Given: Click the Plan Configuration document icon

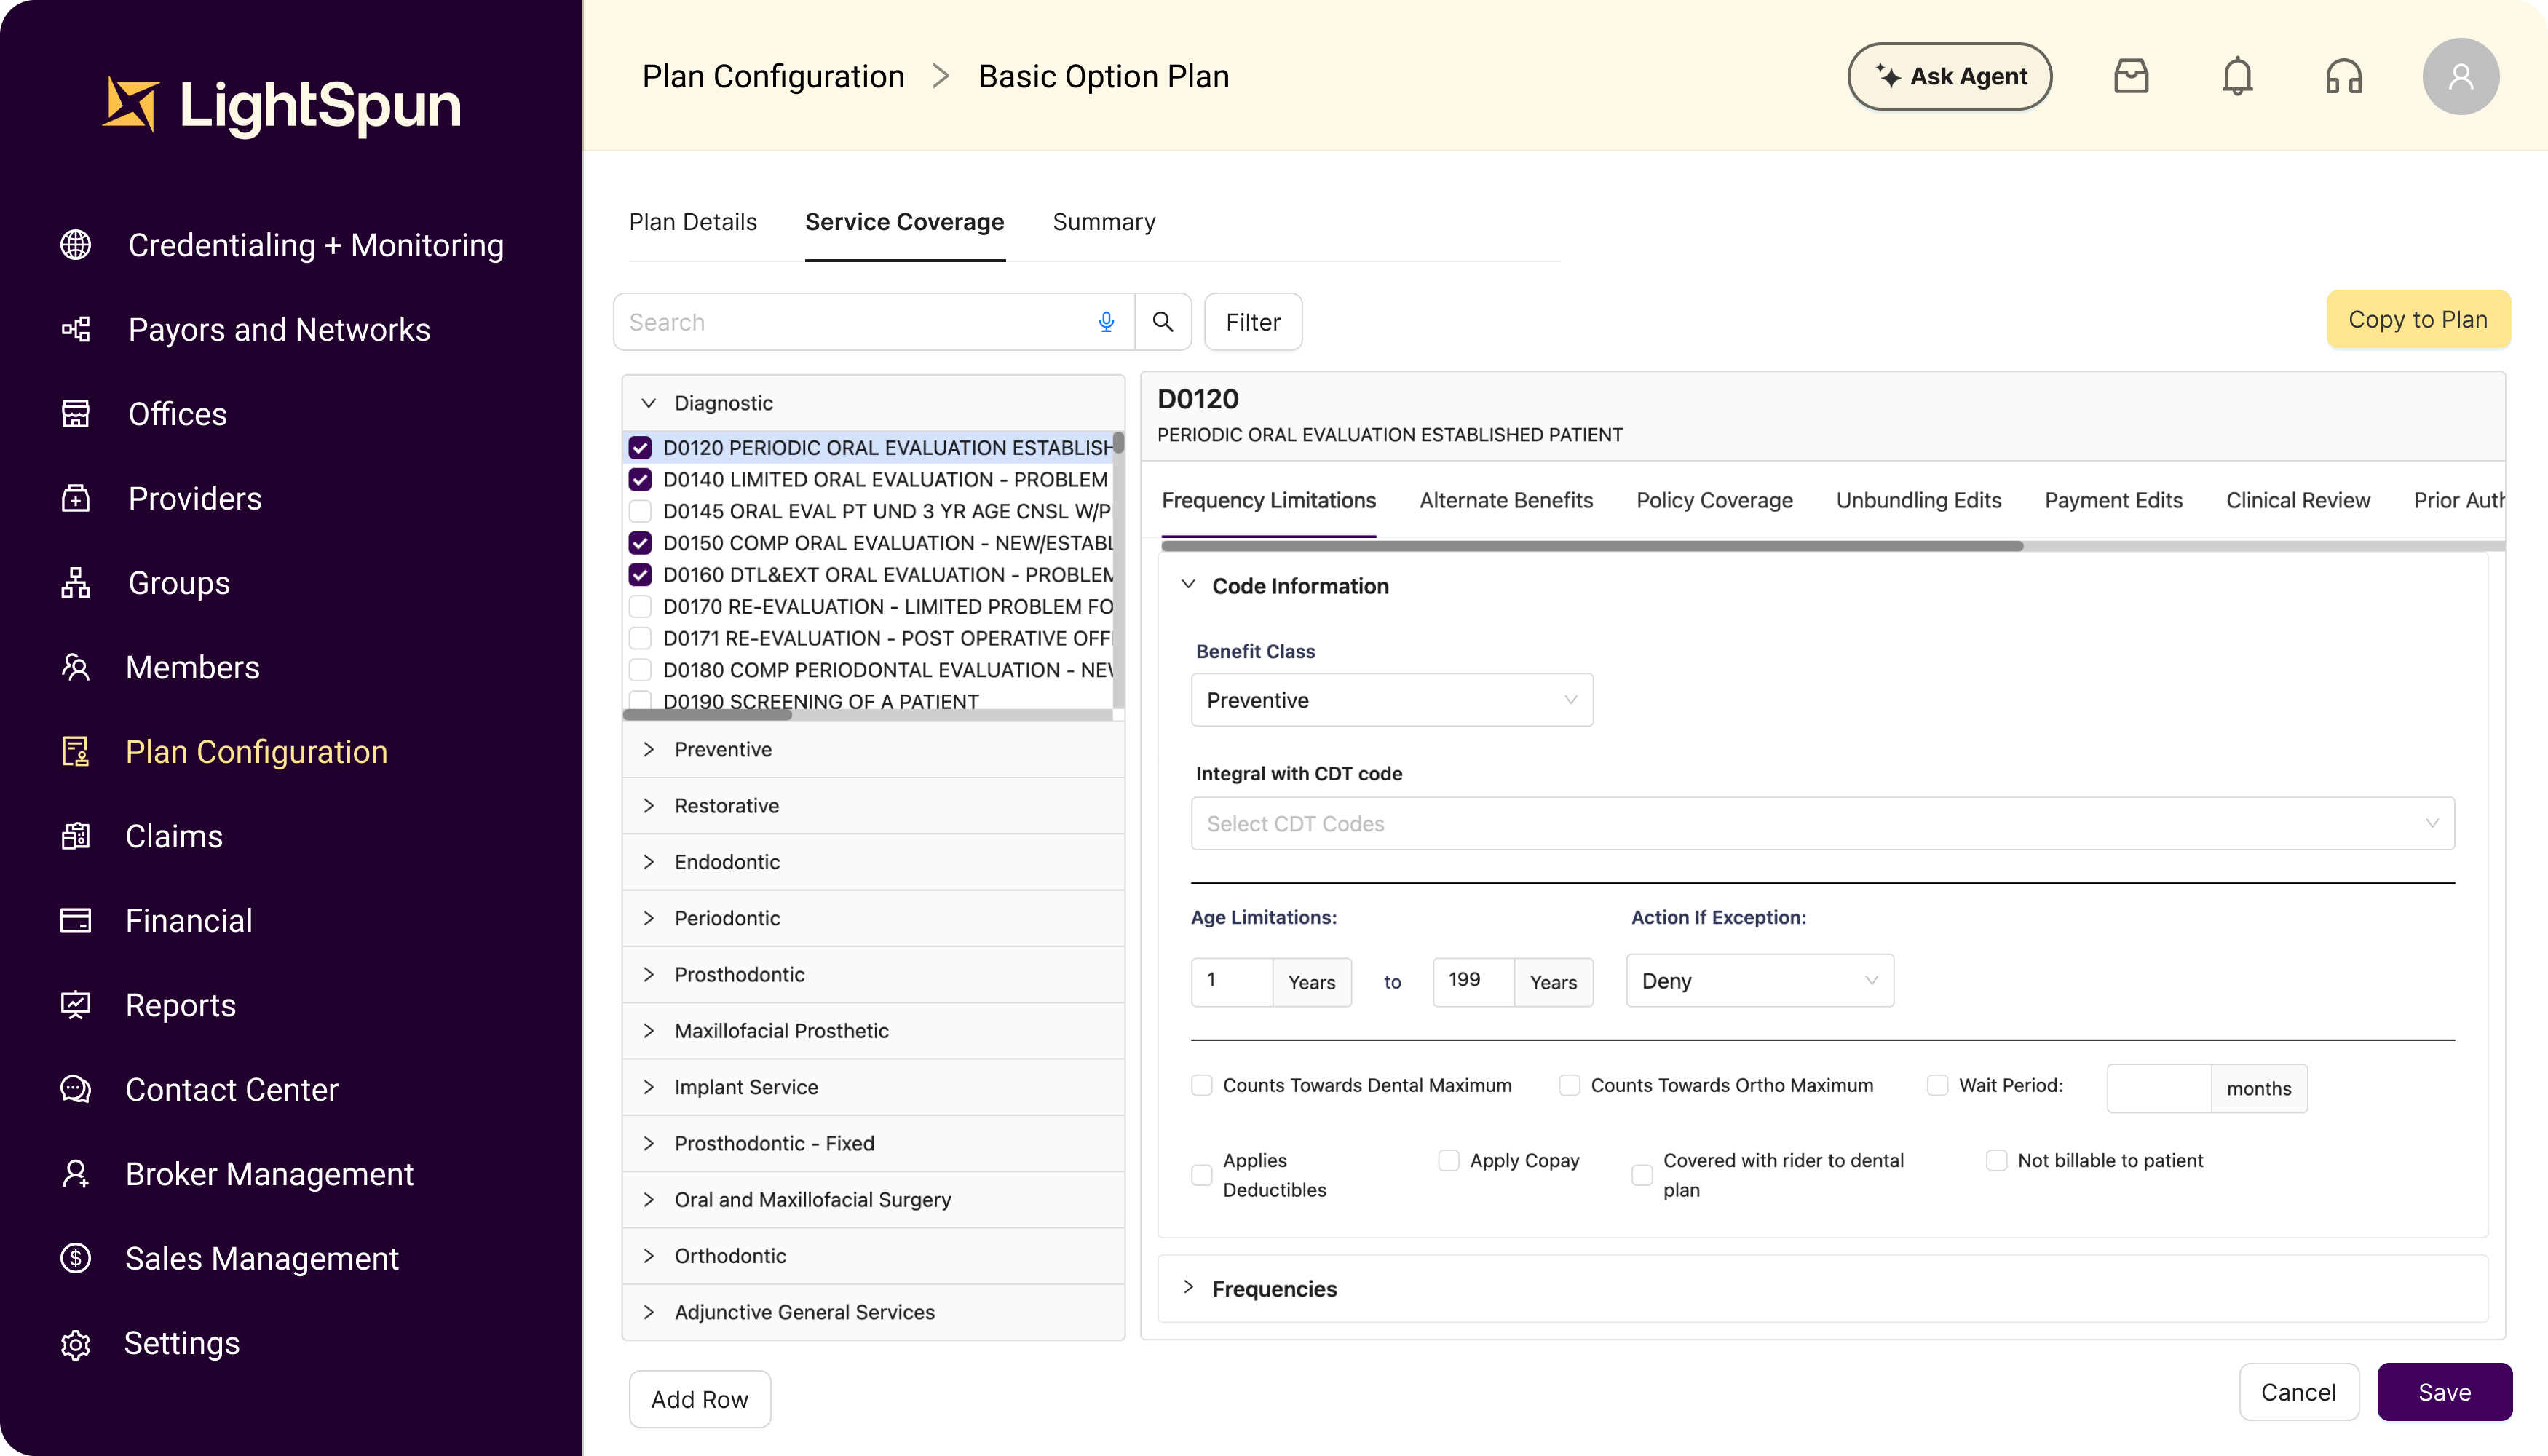Looking at the screenshot, I should (x=76, y=751).
